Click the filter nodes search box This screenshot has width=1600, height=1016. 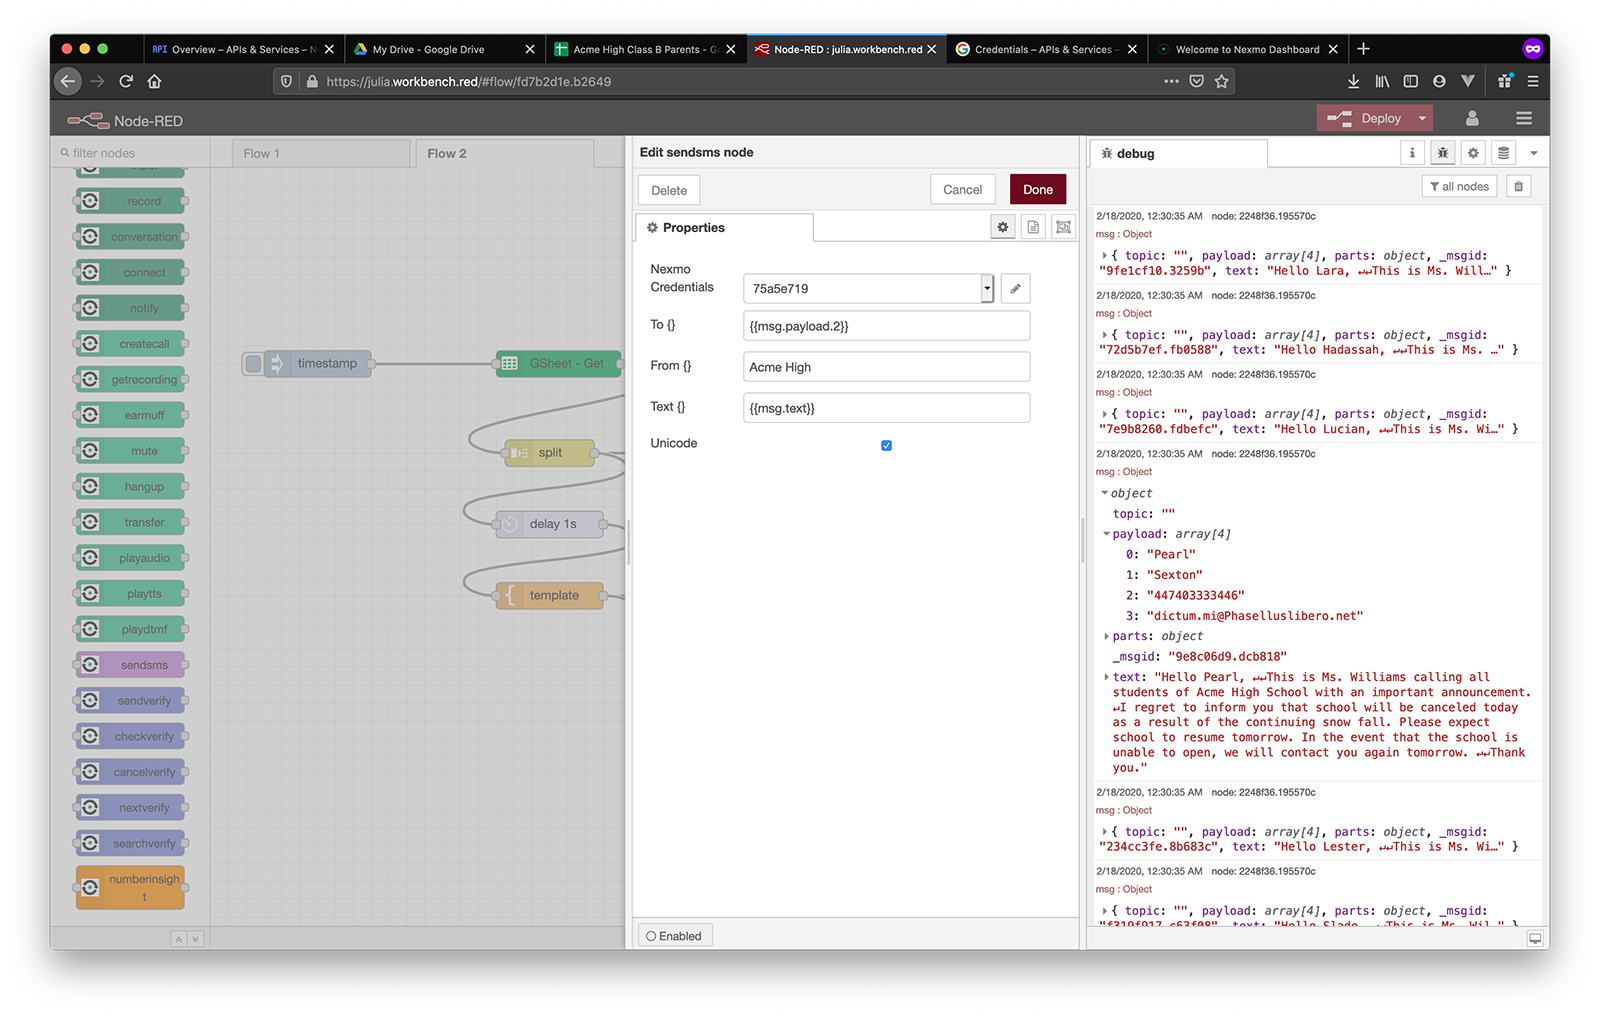(x=130, y=153)
